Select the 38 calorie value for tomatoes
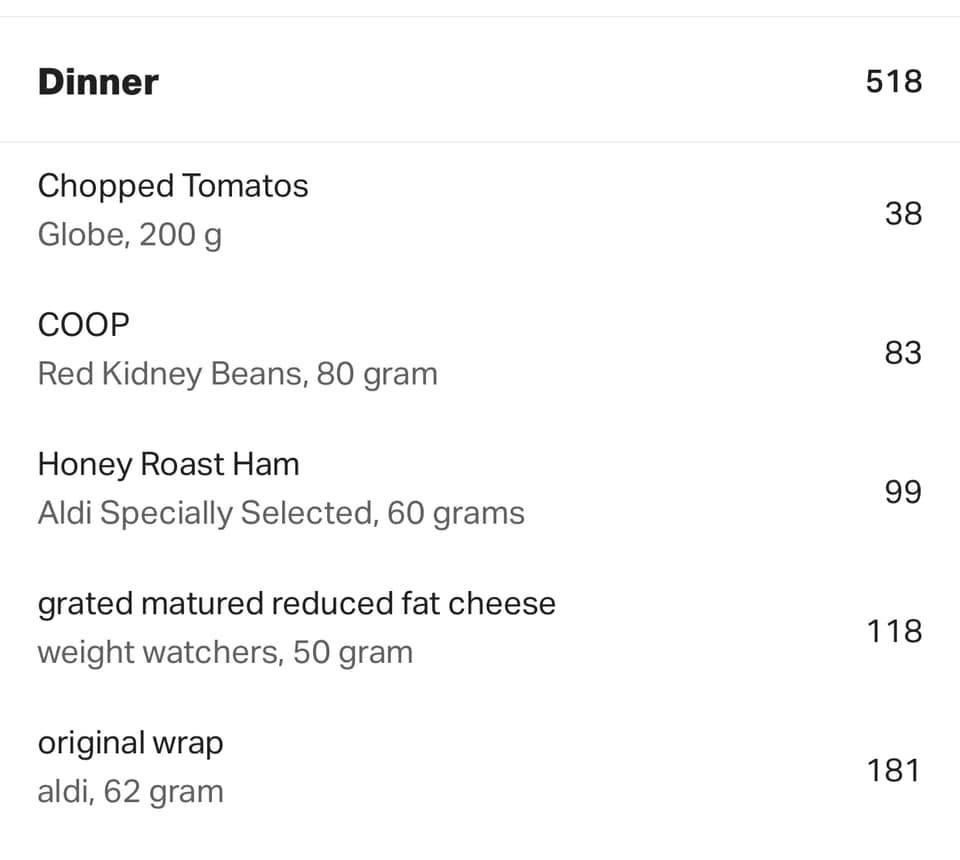Viewport: 960px width, 860px height. 903,214
